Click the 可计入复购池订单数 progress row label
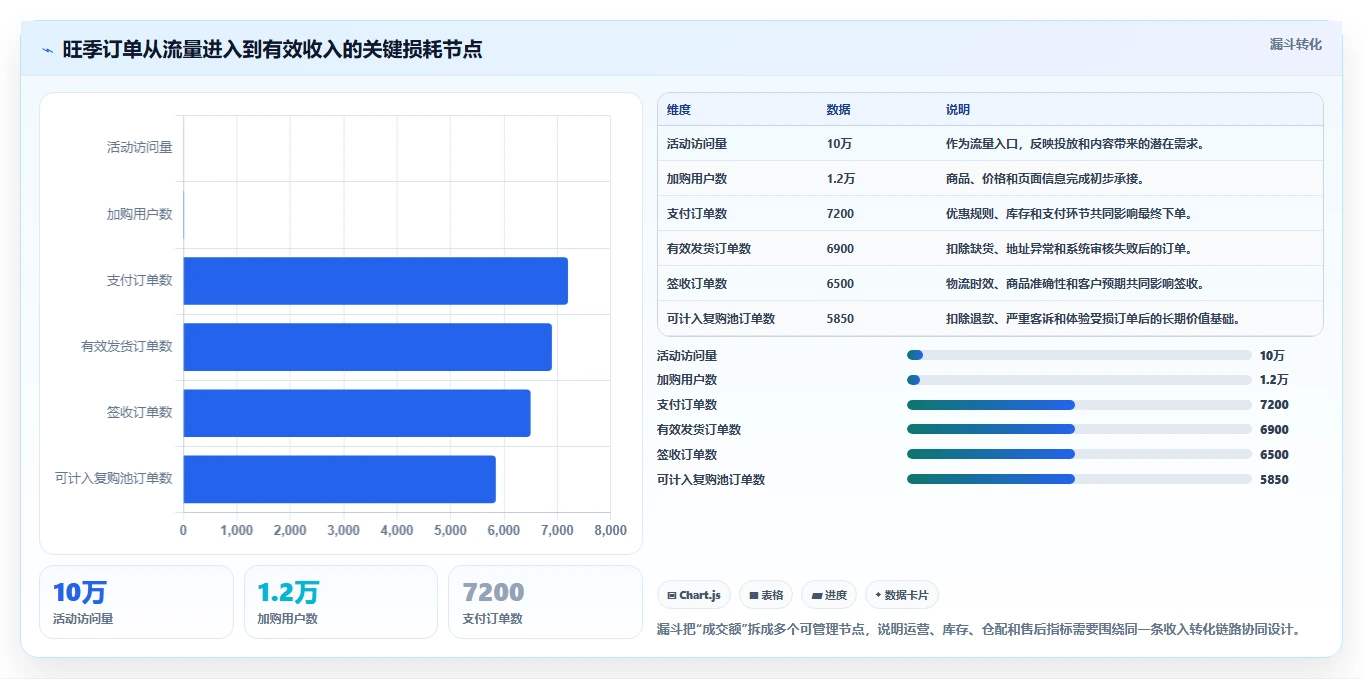 [x=711, y=480]
